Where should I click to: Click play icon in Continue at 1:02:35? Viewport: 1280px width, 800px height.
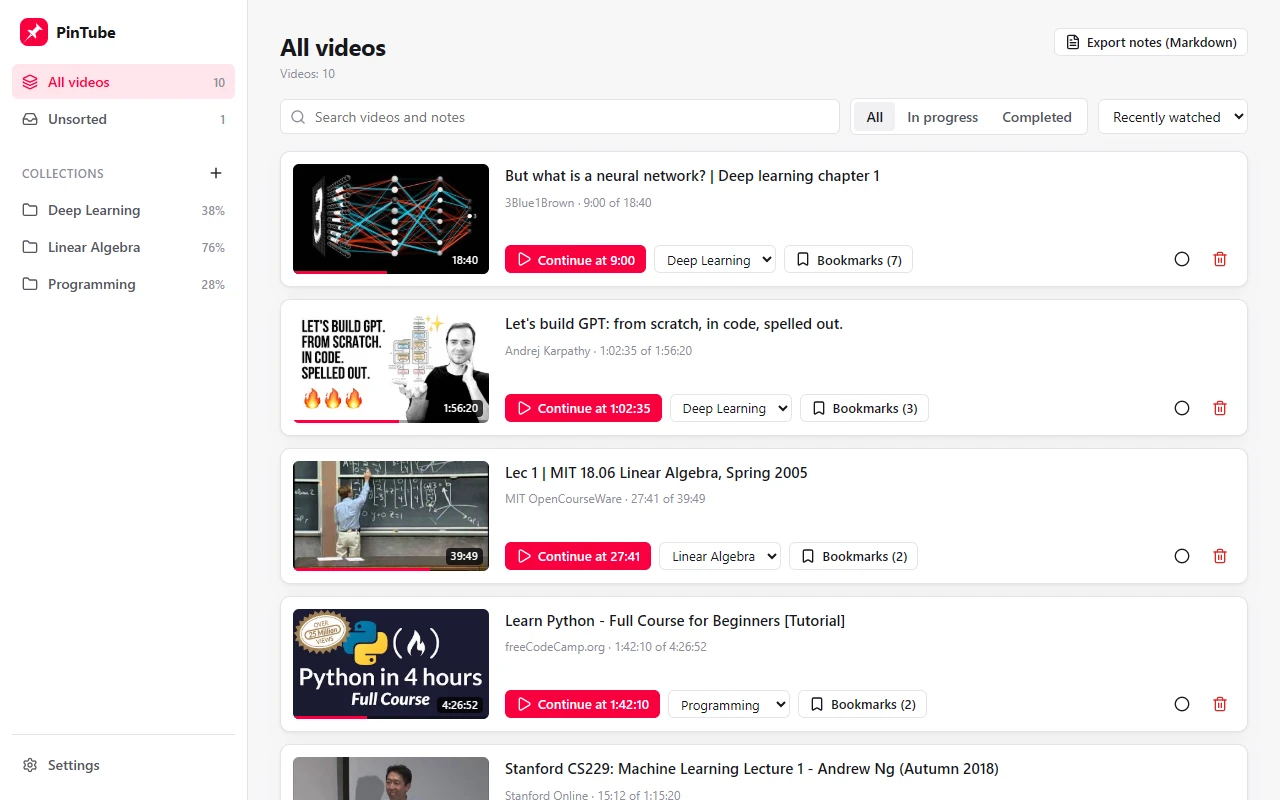(524, 408)
